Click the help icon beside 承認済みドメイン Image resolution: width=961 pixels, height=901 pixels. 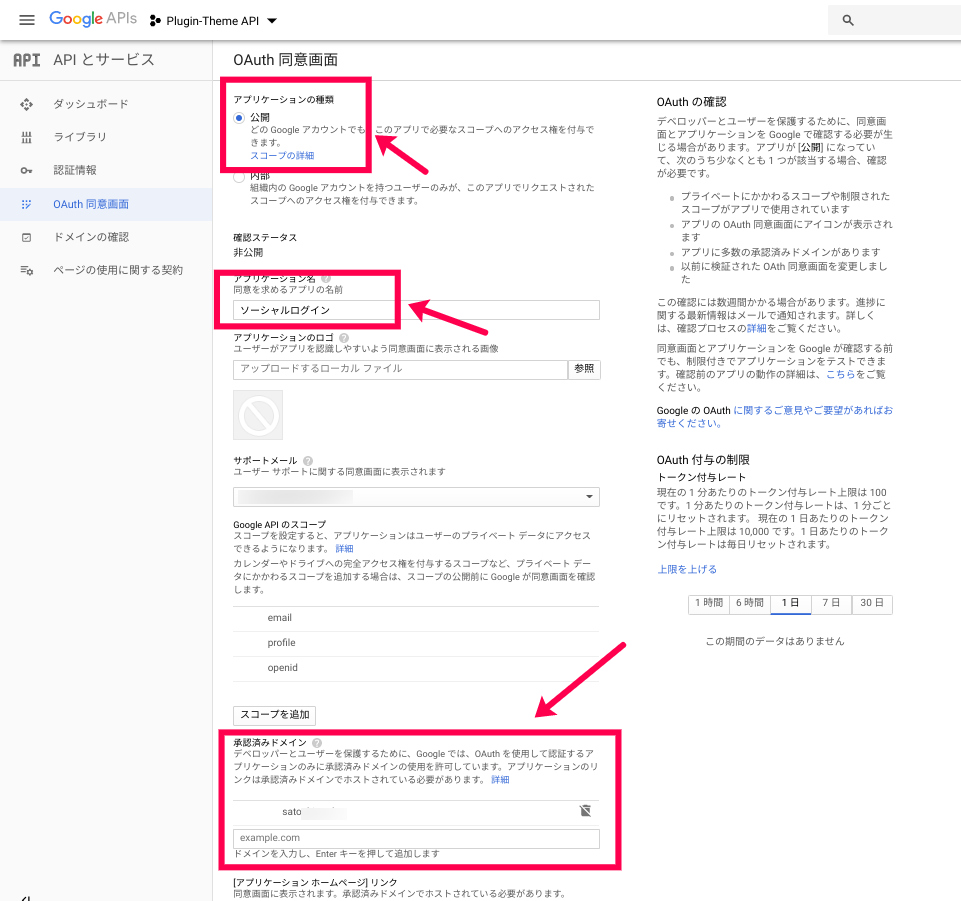[317, 743]
